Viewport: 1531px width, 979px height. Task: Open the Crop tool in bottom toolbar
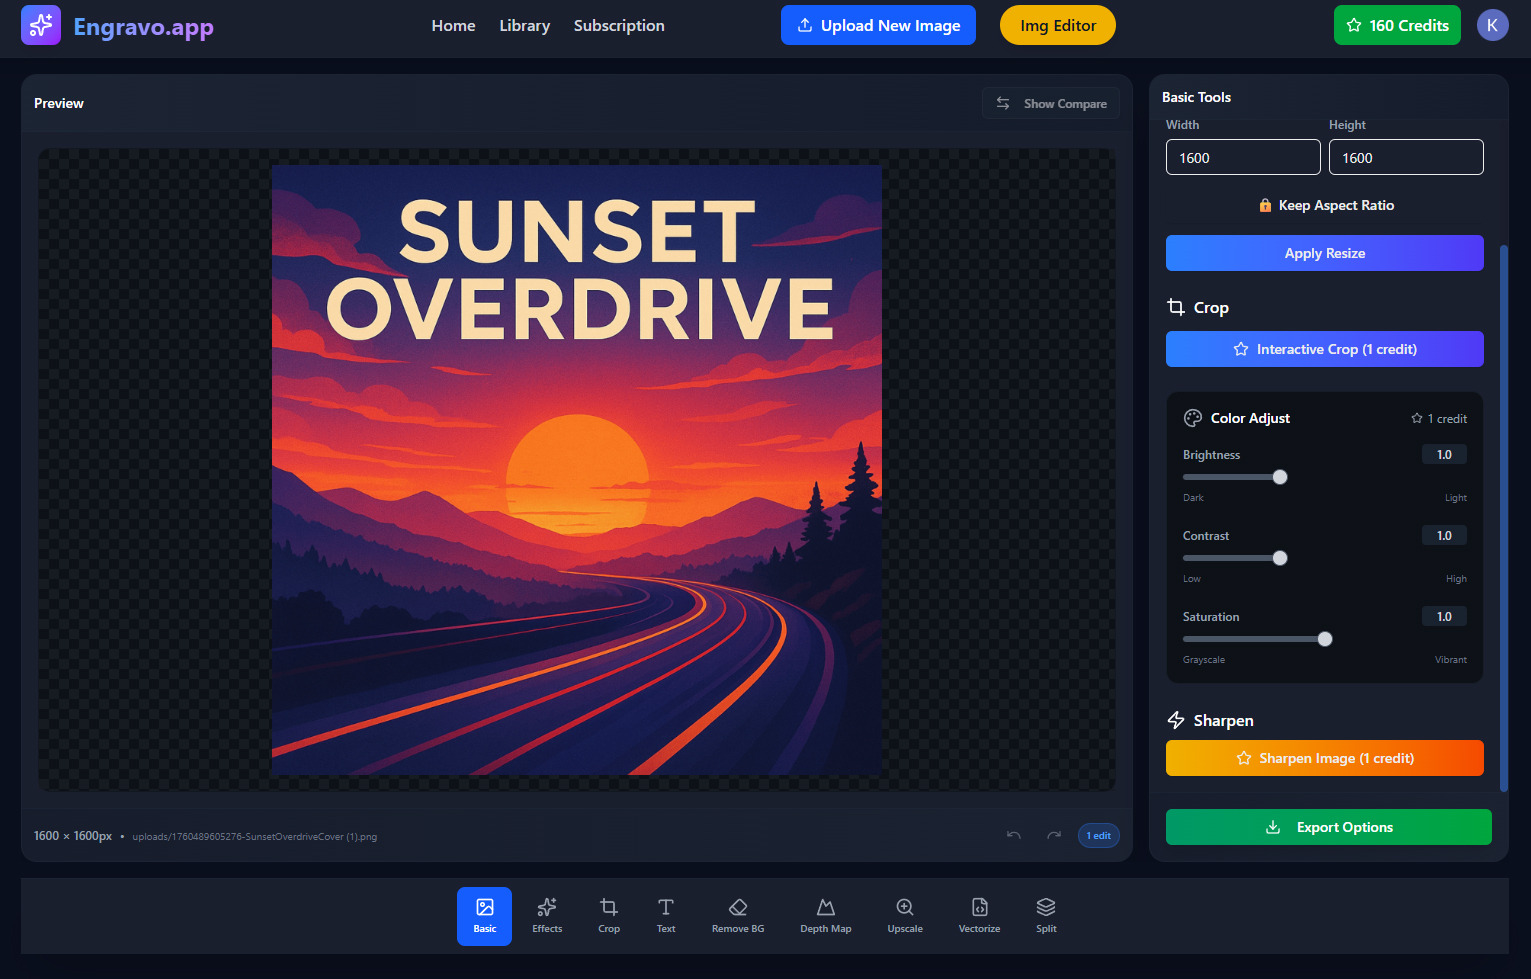pos(608,915)
